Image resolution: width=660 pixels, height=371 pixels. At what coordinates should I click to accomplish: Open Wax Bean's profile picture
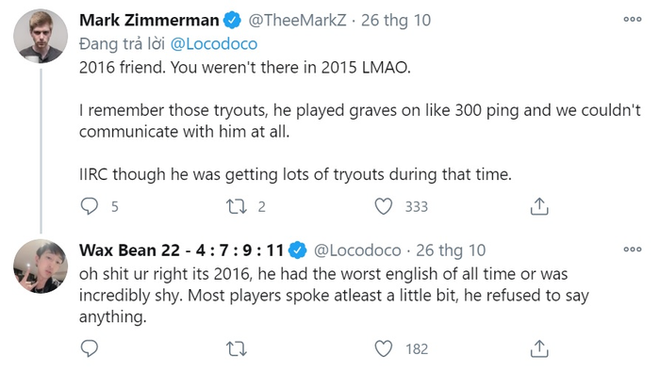pos(40,266)
